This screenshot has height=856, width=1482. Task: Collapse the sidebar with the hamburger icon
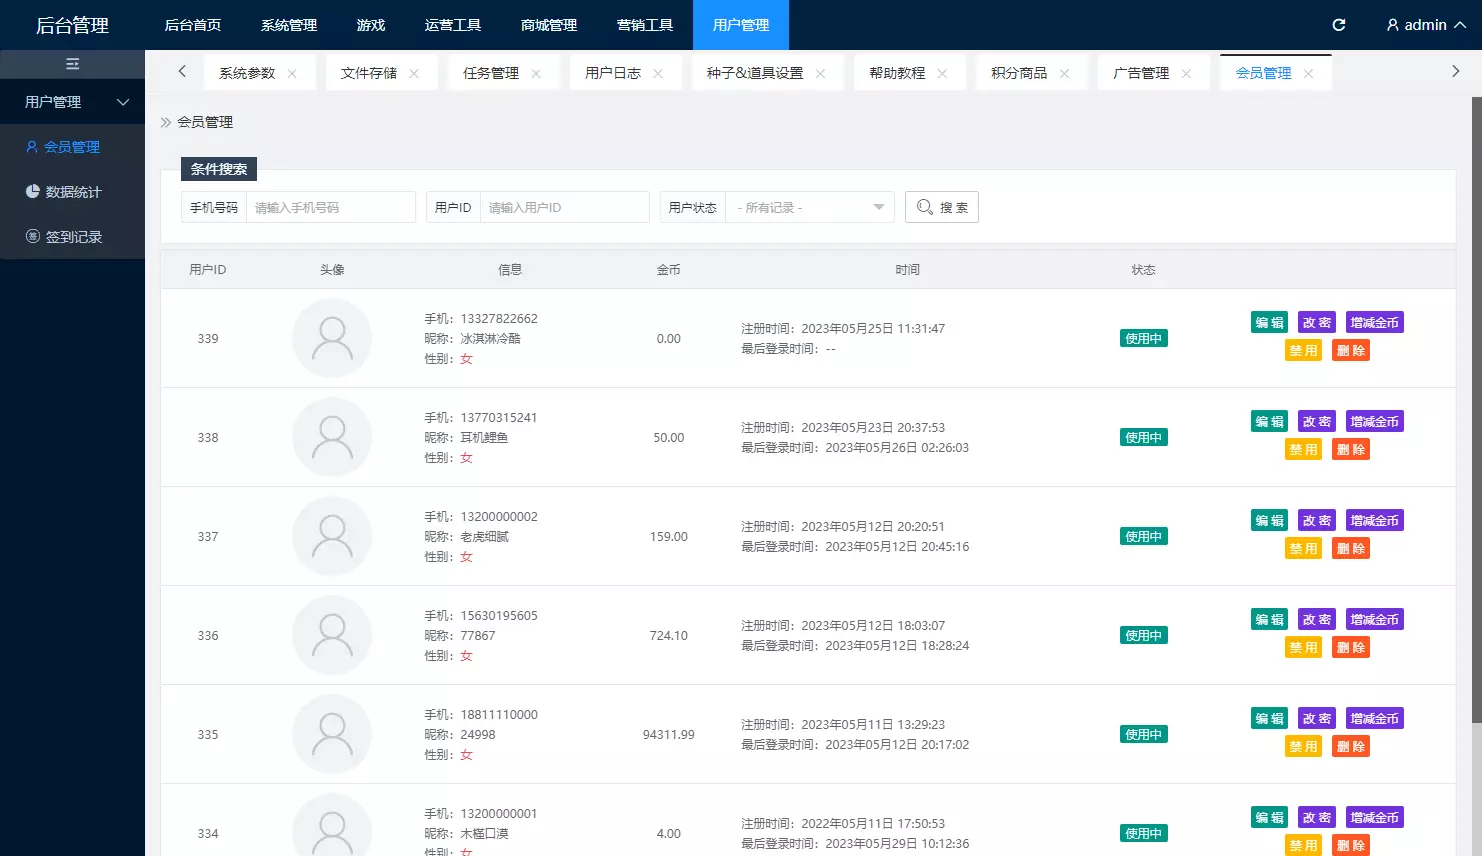point(72,64)
